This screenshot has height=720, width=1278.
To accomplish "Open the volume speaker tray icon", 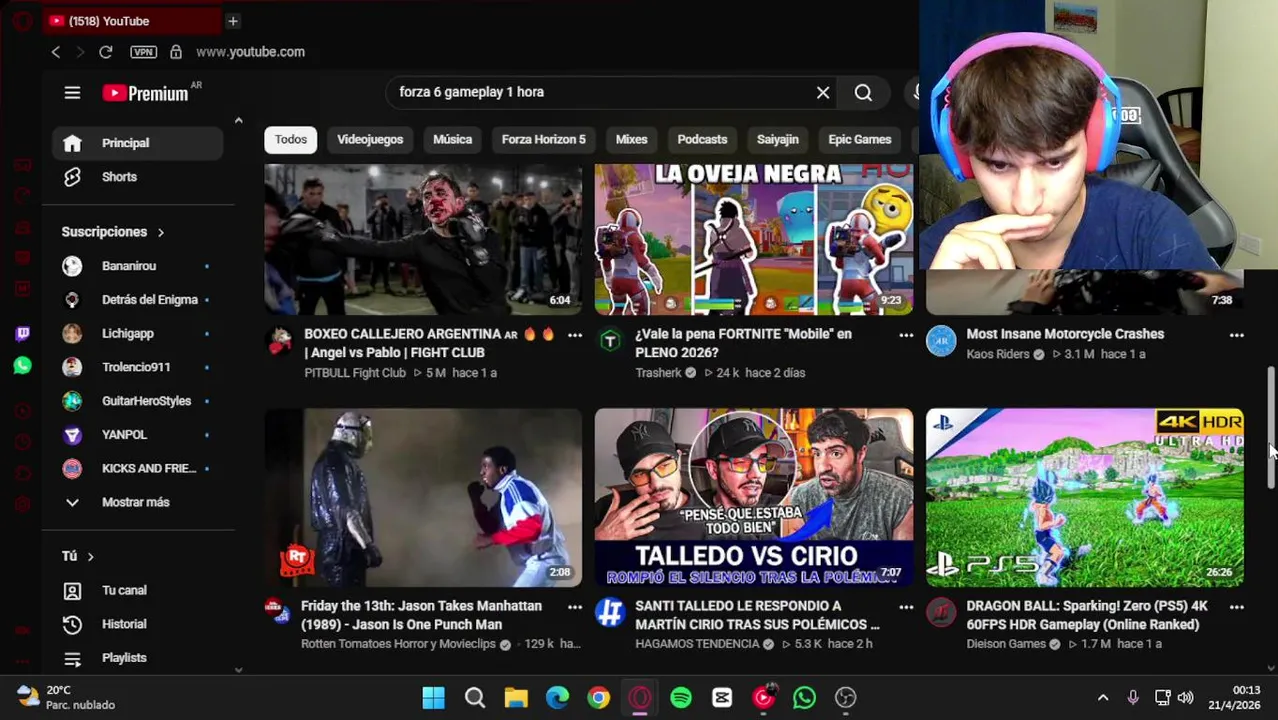I will [1185, 698].
